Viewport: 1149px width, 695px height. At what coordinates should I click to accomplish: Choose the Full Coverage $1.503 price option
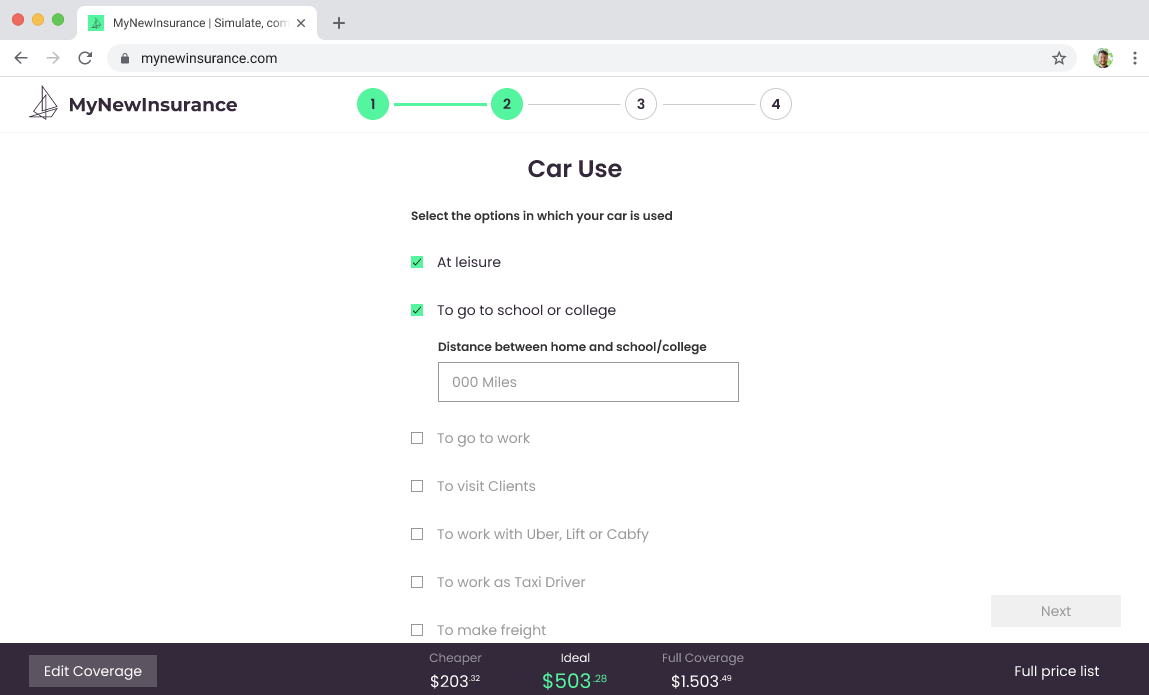click(x=702, y=672)
